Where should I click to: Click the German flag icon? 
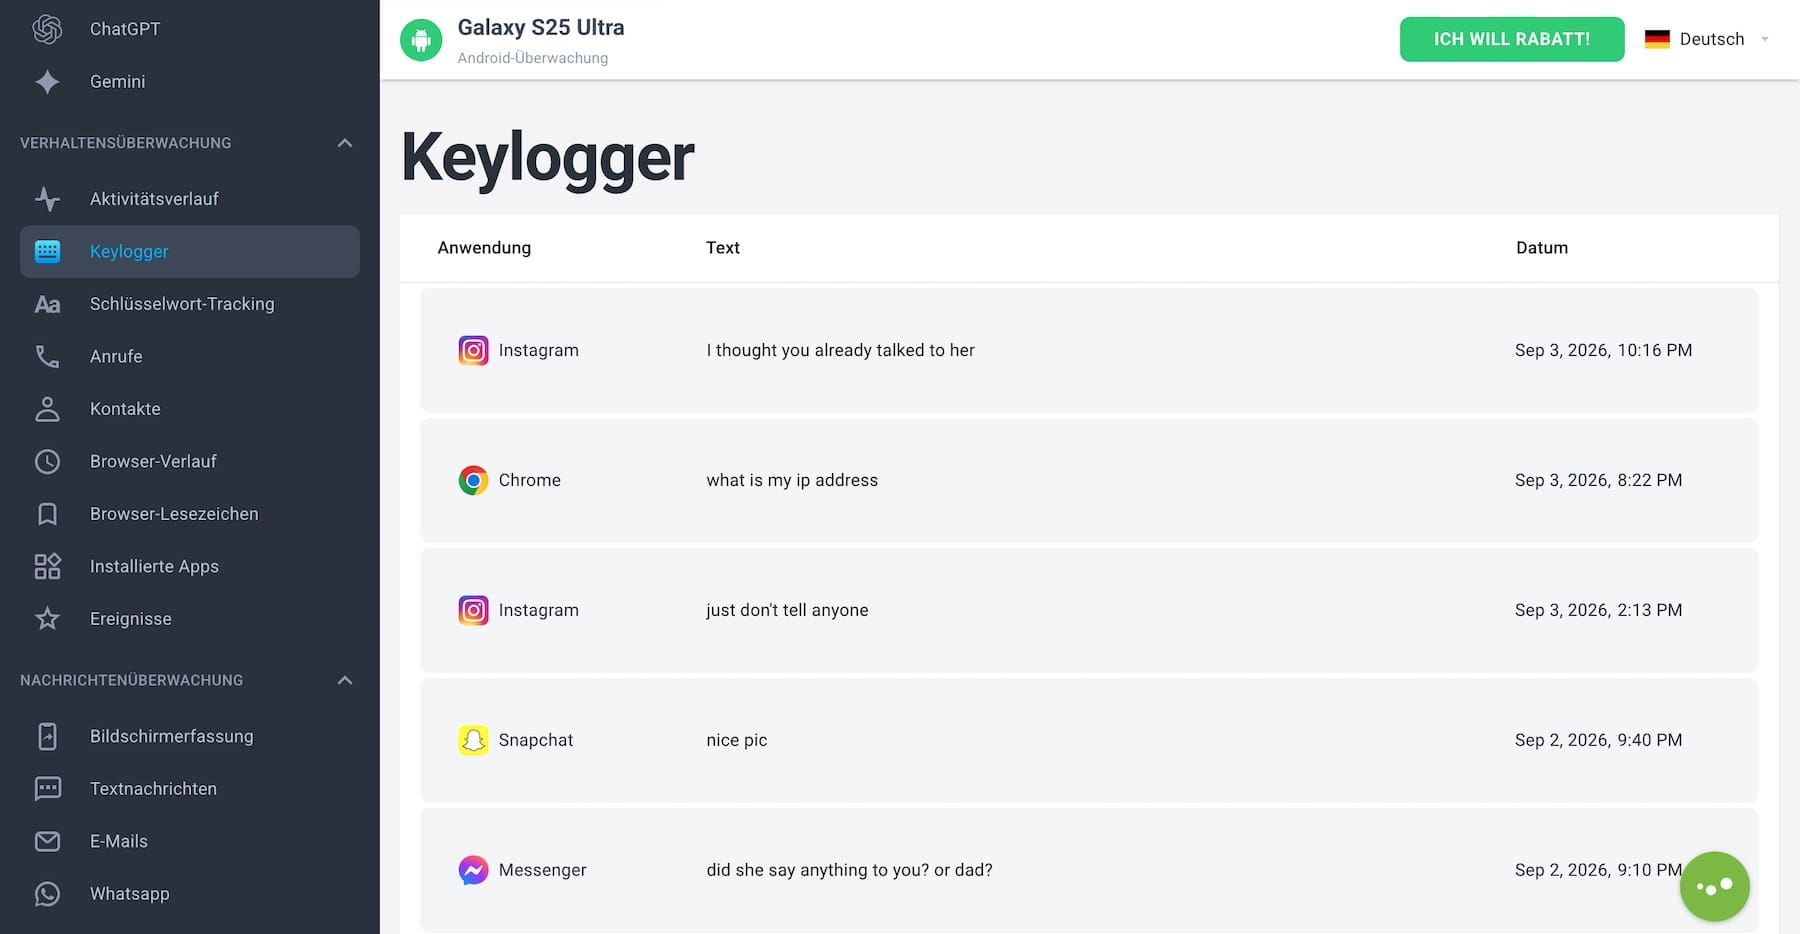click(x=1657, y=40)
